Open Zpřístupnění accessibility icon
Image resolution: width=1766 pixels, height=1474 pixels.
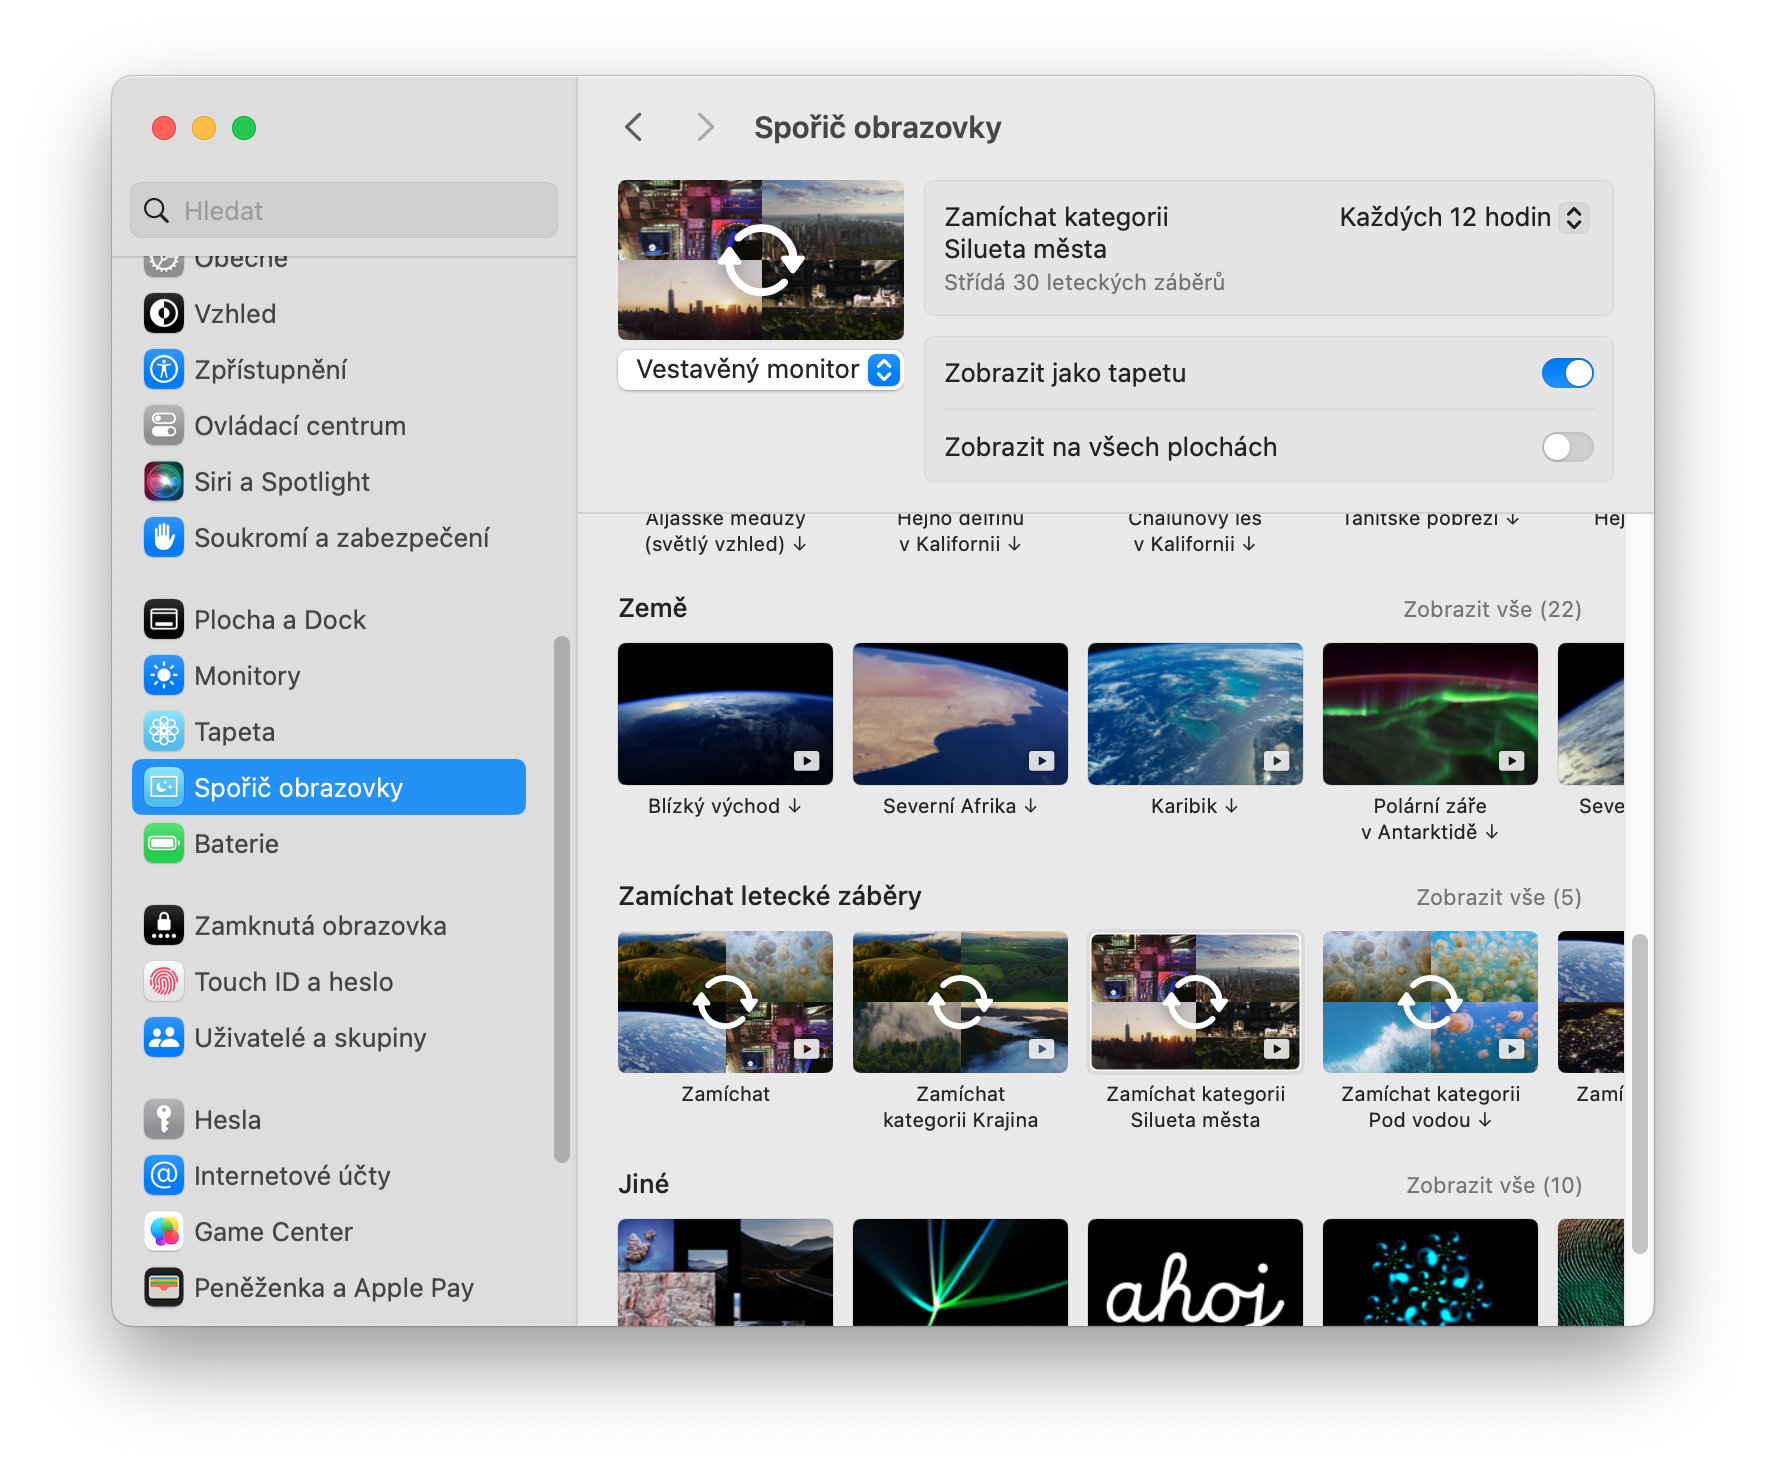coord(164,370)
